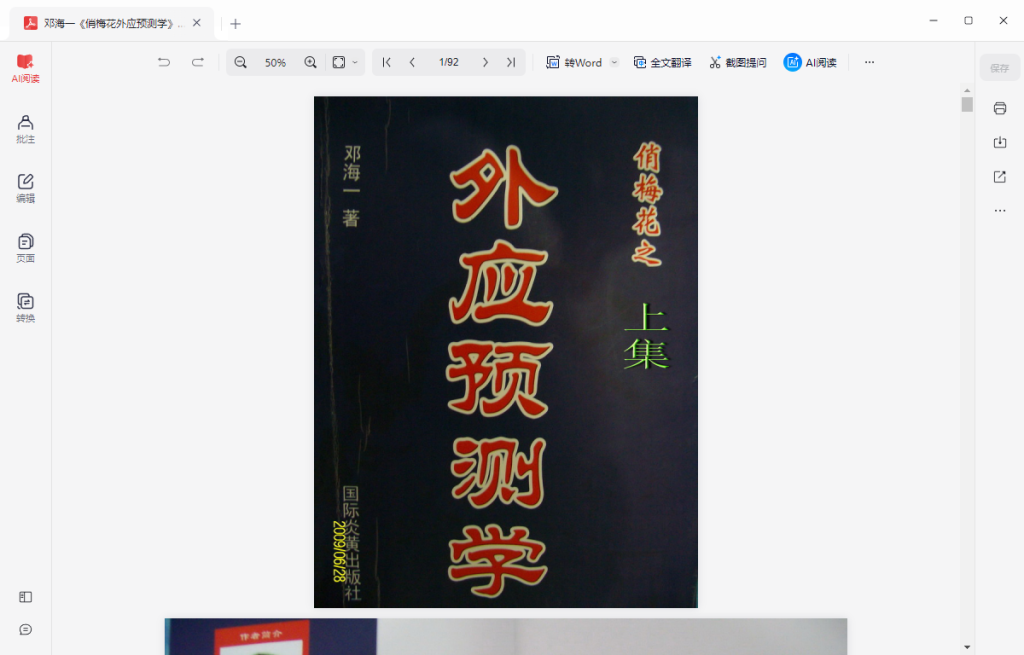1024x655 pixels.
Task: Toggle the comment bubble at bottom left
Action: pos(25,630)
